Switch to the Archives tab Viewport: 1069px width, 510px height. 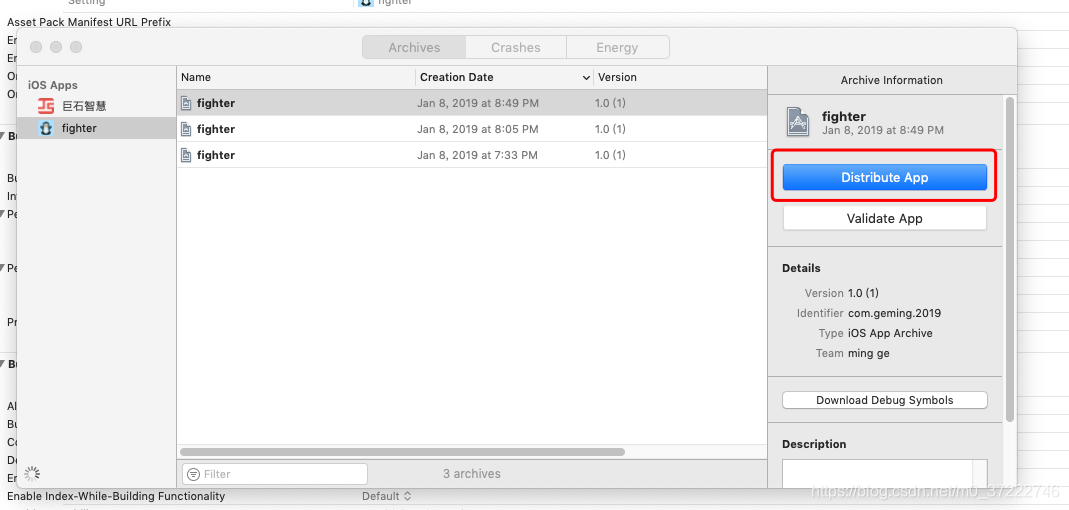click(x=414, y=48)
